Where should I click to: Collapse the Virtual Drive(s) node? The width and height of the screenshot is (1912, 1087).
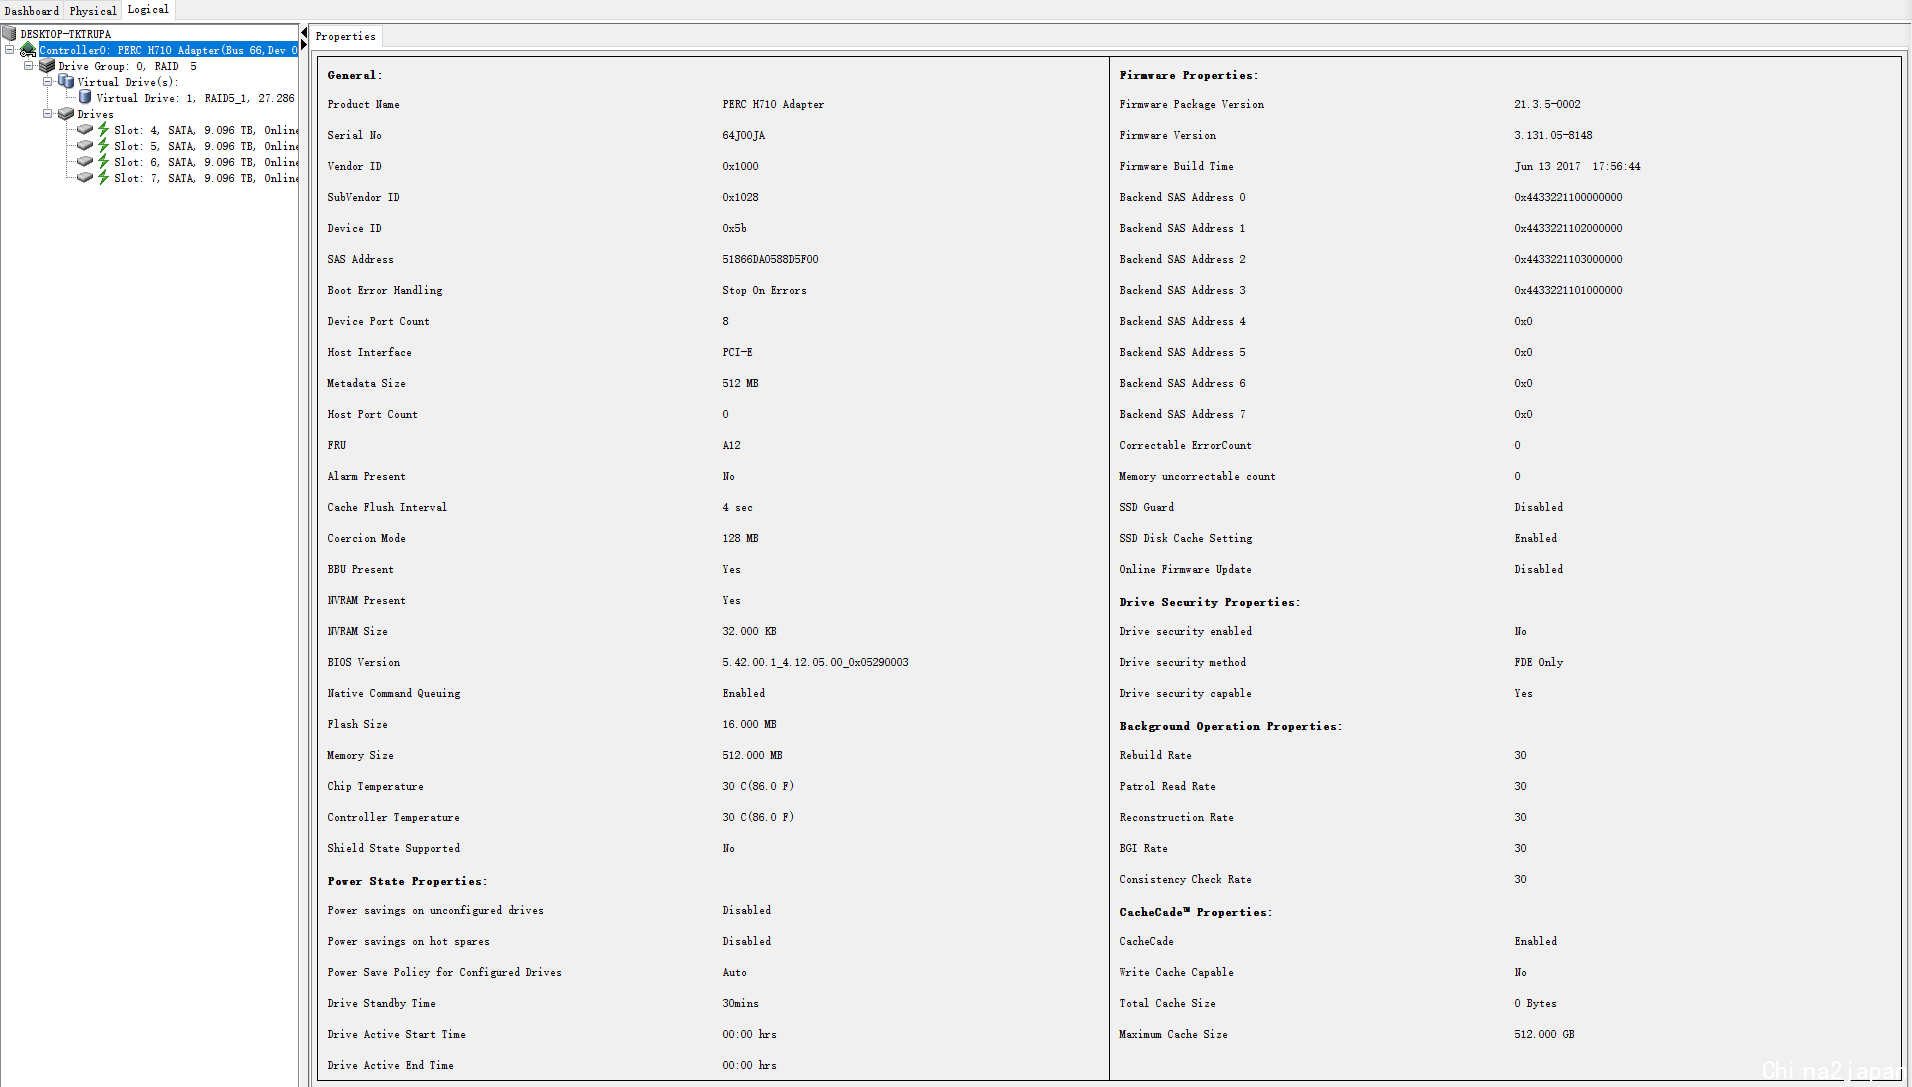coord(47,82)
